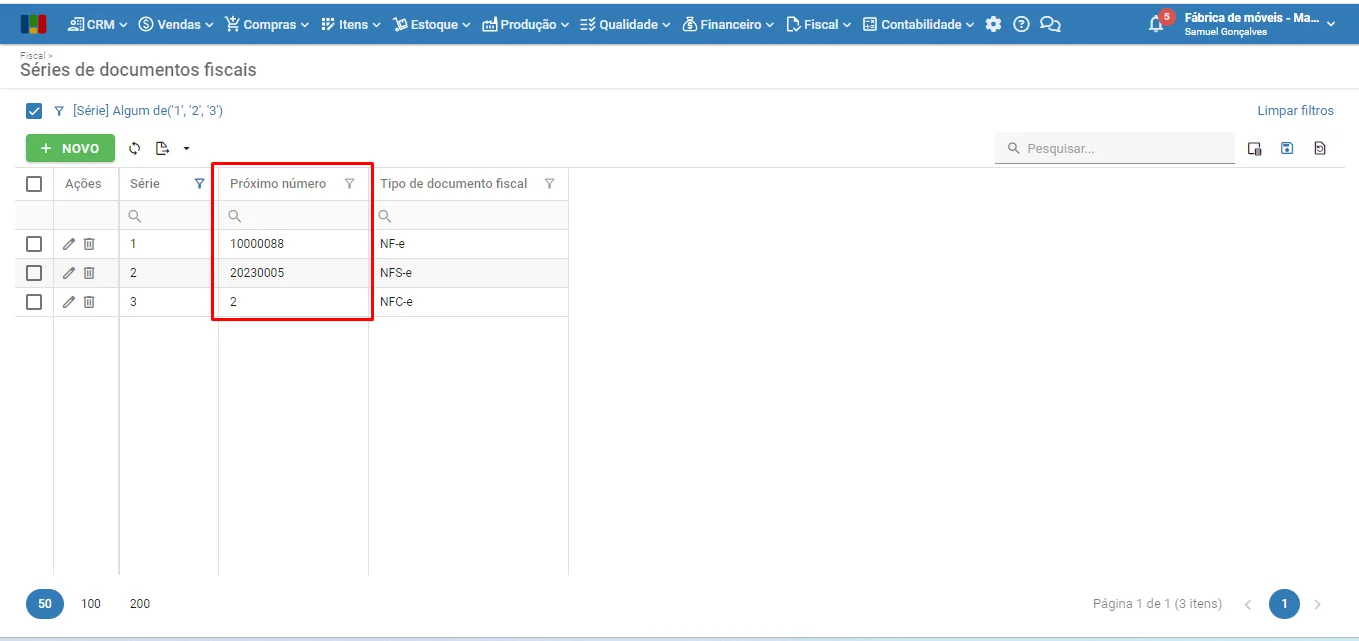The height and width of the screenshot is (641, 1359).
Task: Open the Série filter expression text
Action: (x=148, y=111)
